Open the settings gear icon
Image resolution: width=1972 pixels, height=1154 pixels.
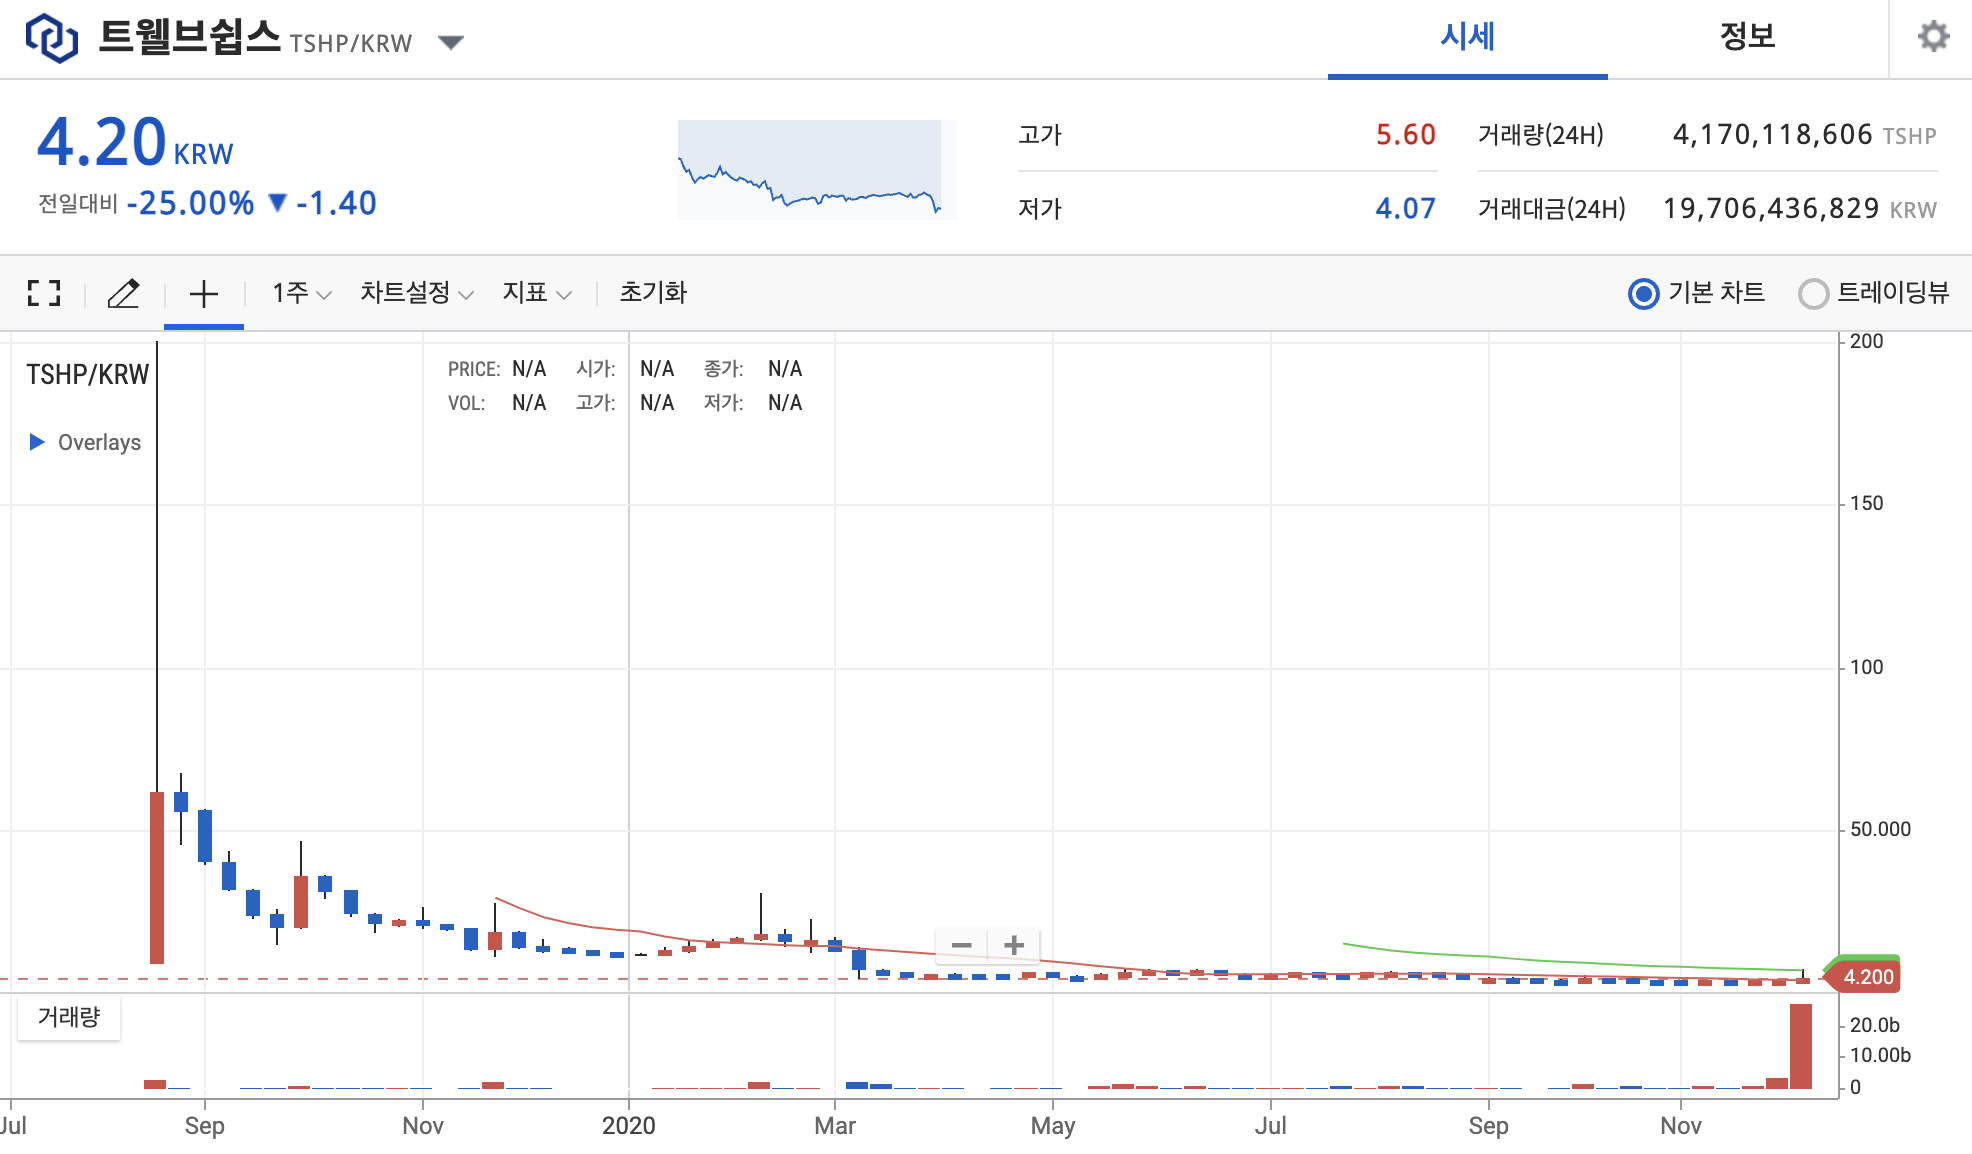coord(1933,37)
